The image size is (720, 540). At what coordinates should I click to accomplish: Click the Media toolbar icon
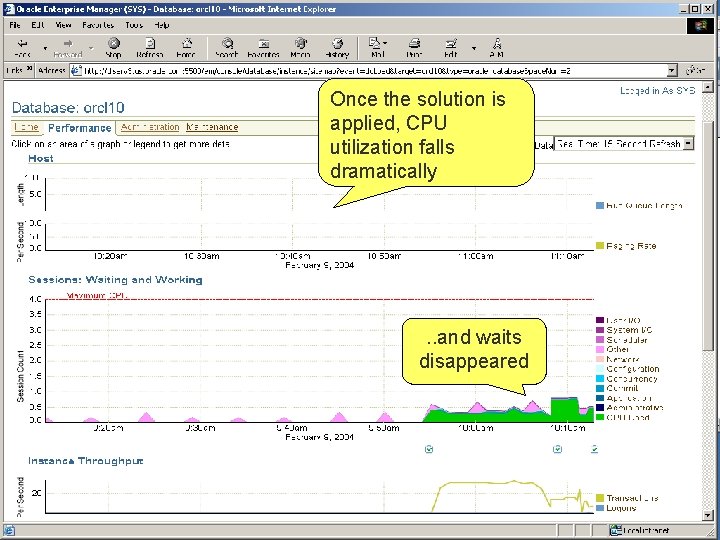click(301, 44)
